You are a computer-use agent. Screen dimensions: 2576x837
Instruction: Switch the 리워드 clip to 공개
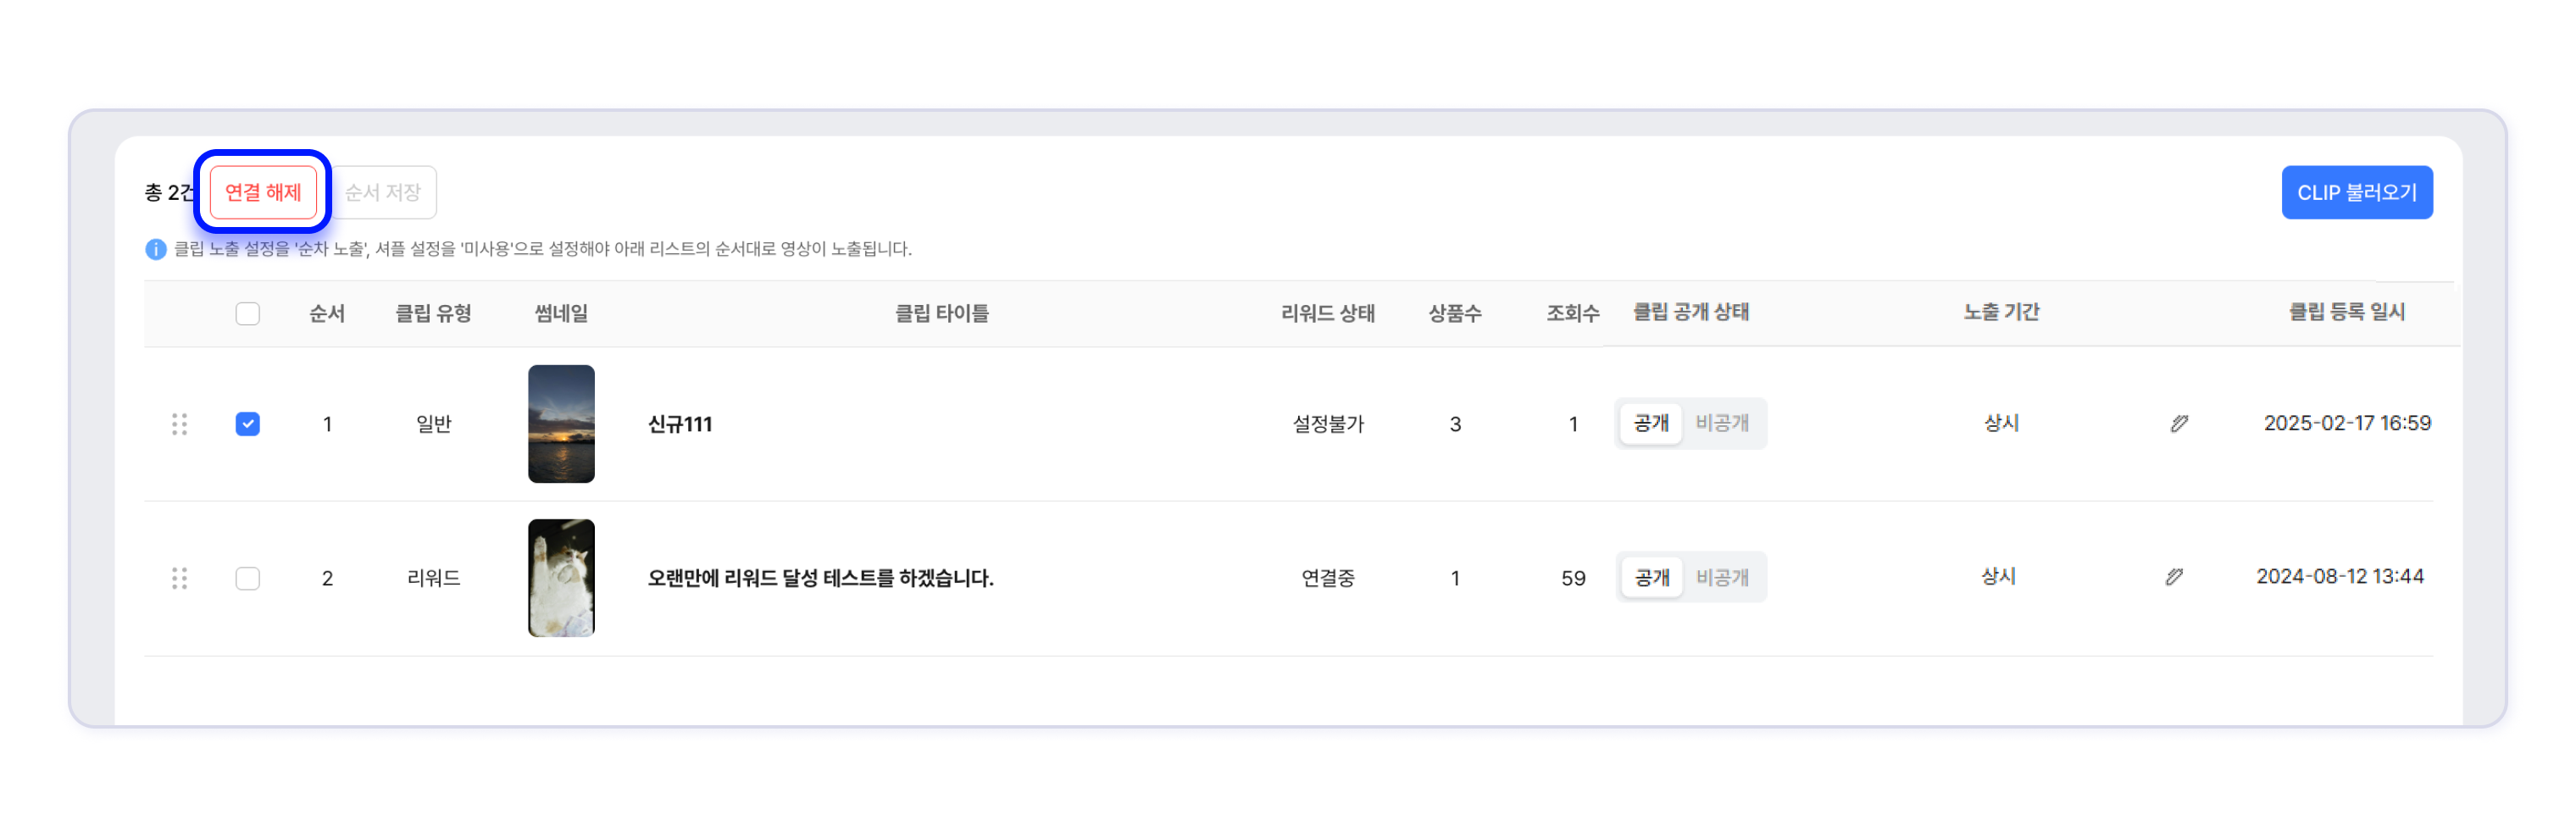click(x=1652, y=578)
